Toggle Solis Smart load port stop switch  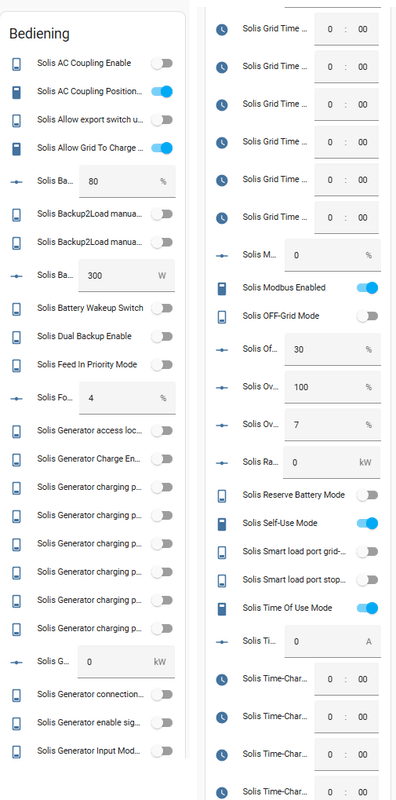tap(367, 580)
